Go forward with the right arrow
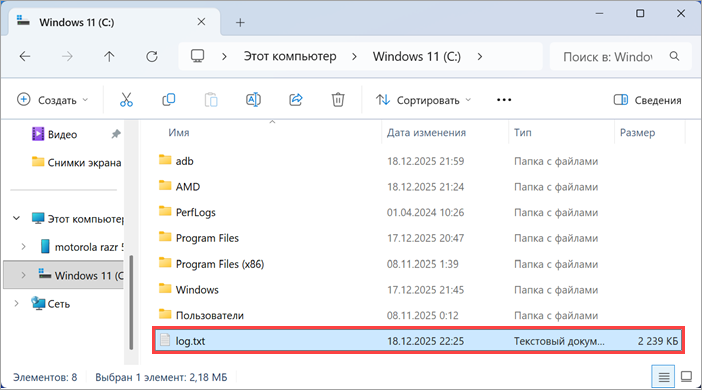 (67, 56)
